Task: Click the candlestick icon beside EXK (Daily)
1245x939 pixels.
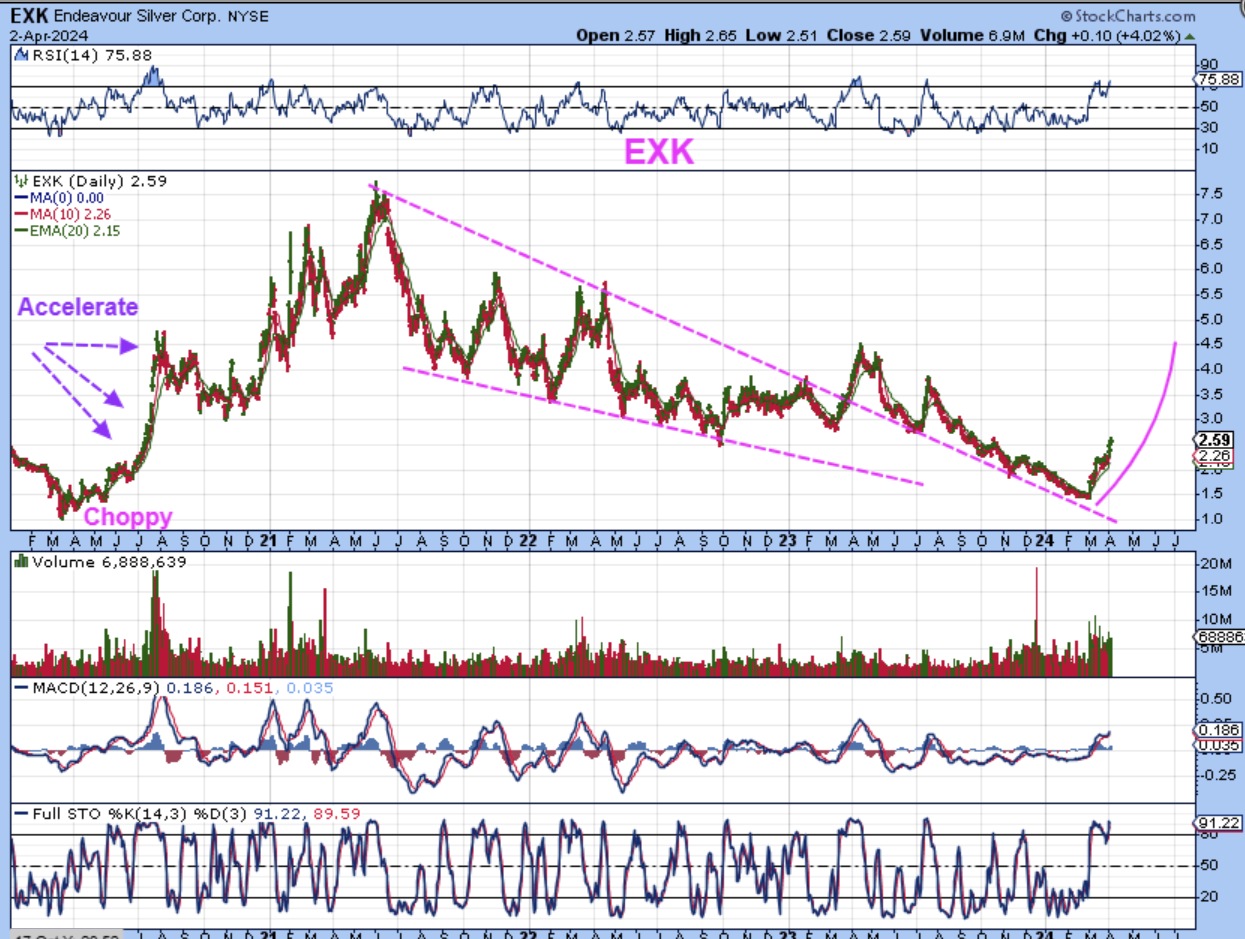Action: (19, 182)
